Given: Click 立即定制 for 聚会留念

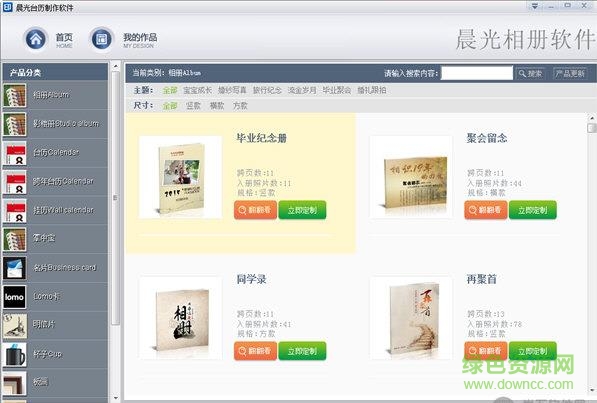Looking at the screenshot, I should 533,210.
